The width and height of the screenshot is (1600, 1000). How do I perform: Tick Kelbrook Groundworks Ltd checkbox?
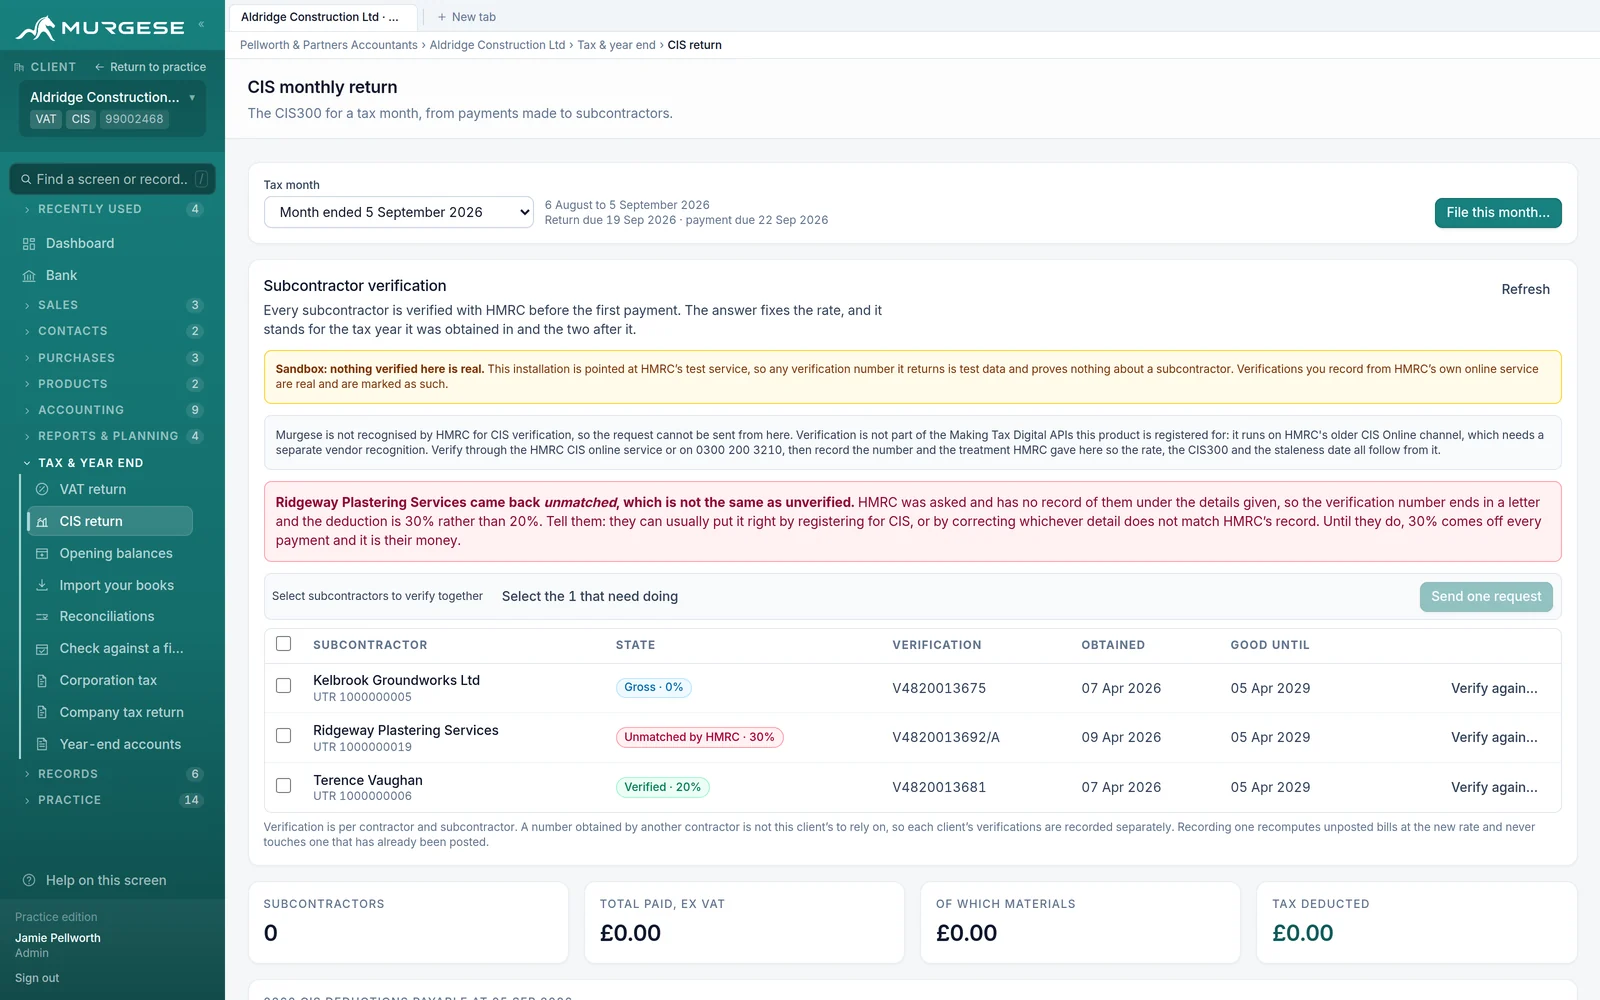[x=284, y=686]
